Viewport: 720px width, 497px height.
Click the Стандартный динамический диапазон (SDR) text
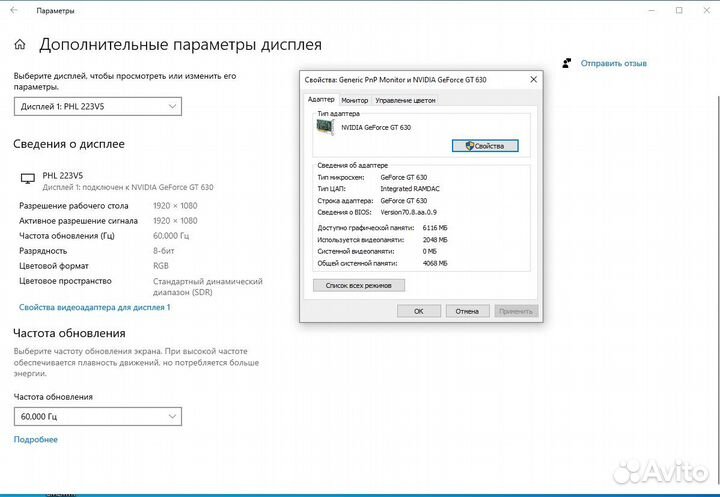(208, 287)
